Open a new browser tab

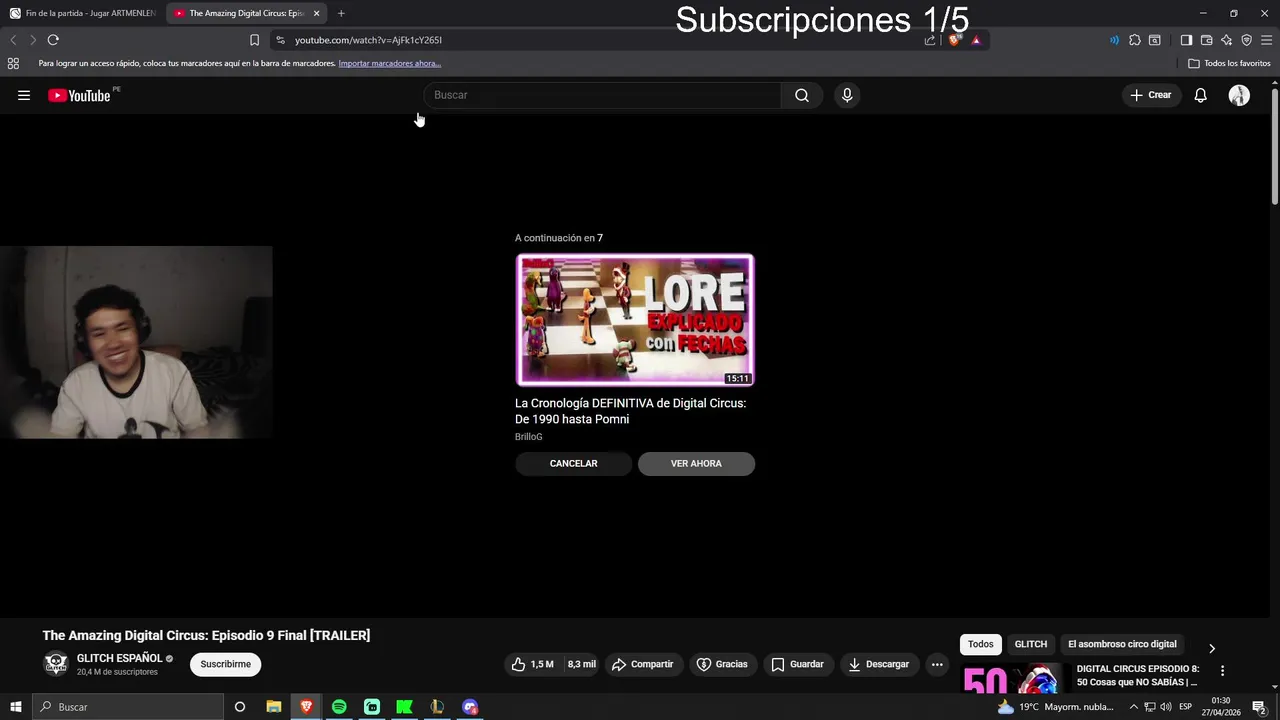pos(341,13)
